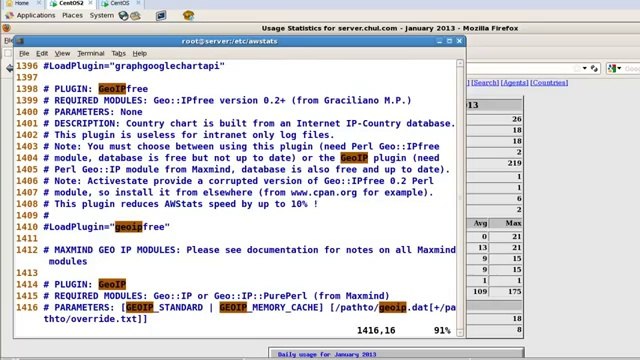Click the value 175 in AWStats Max column

pos(514,291)
